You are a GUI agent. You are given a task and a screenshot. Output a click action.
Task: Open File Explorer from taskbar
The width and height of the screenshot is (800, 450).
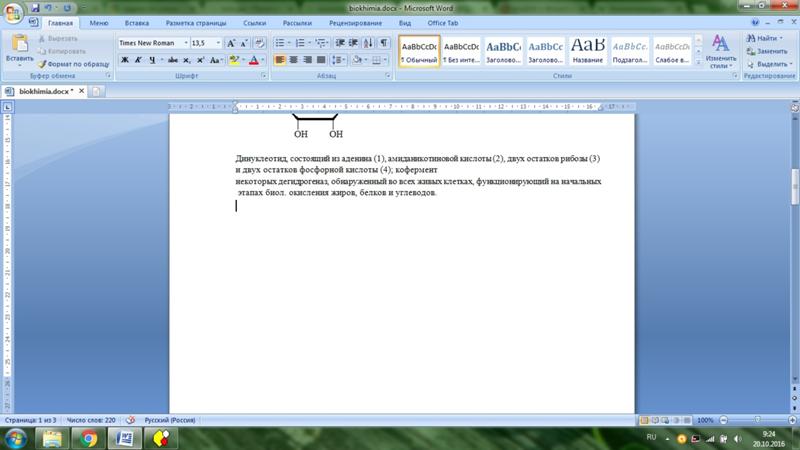(x=52, y=438)
